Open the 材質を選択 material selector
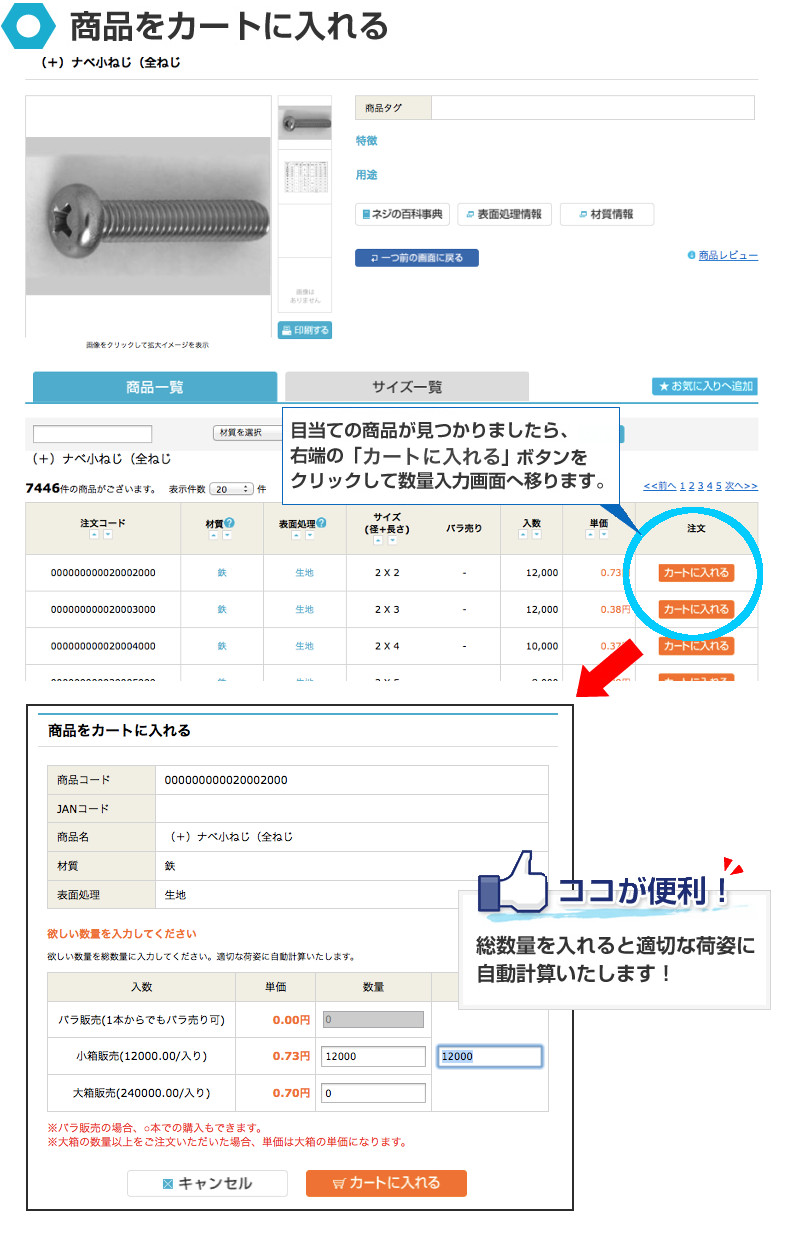 (240, 433)
